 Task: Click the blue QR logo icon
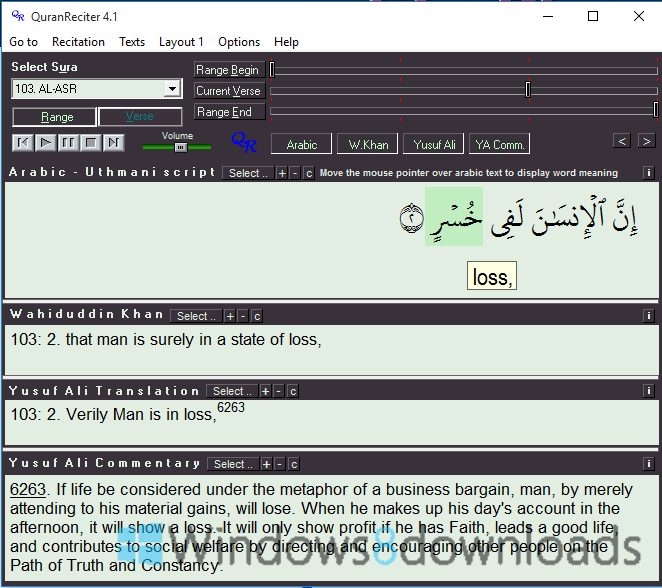(x=244, y=143)
